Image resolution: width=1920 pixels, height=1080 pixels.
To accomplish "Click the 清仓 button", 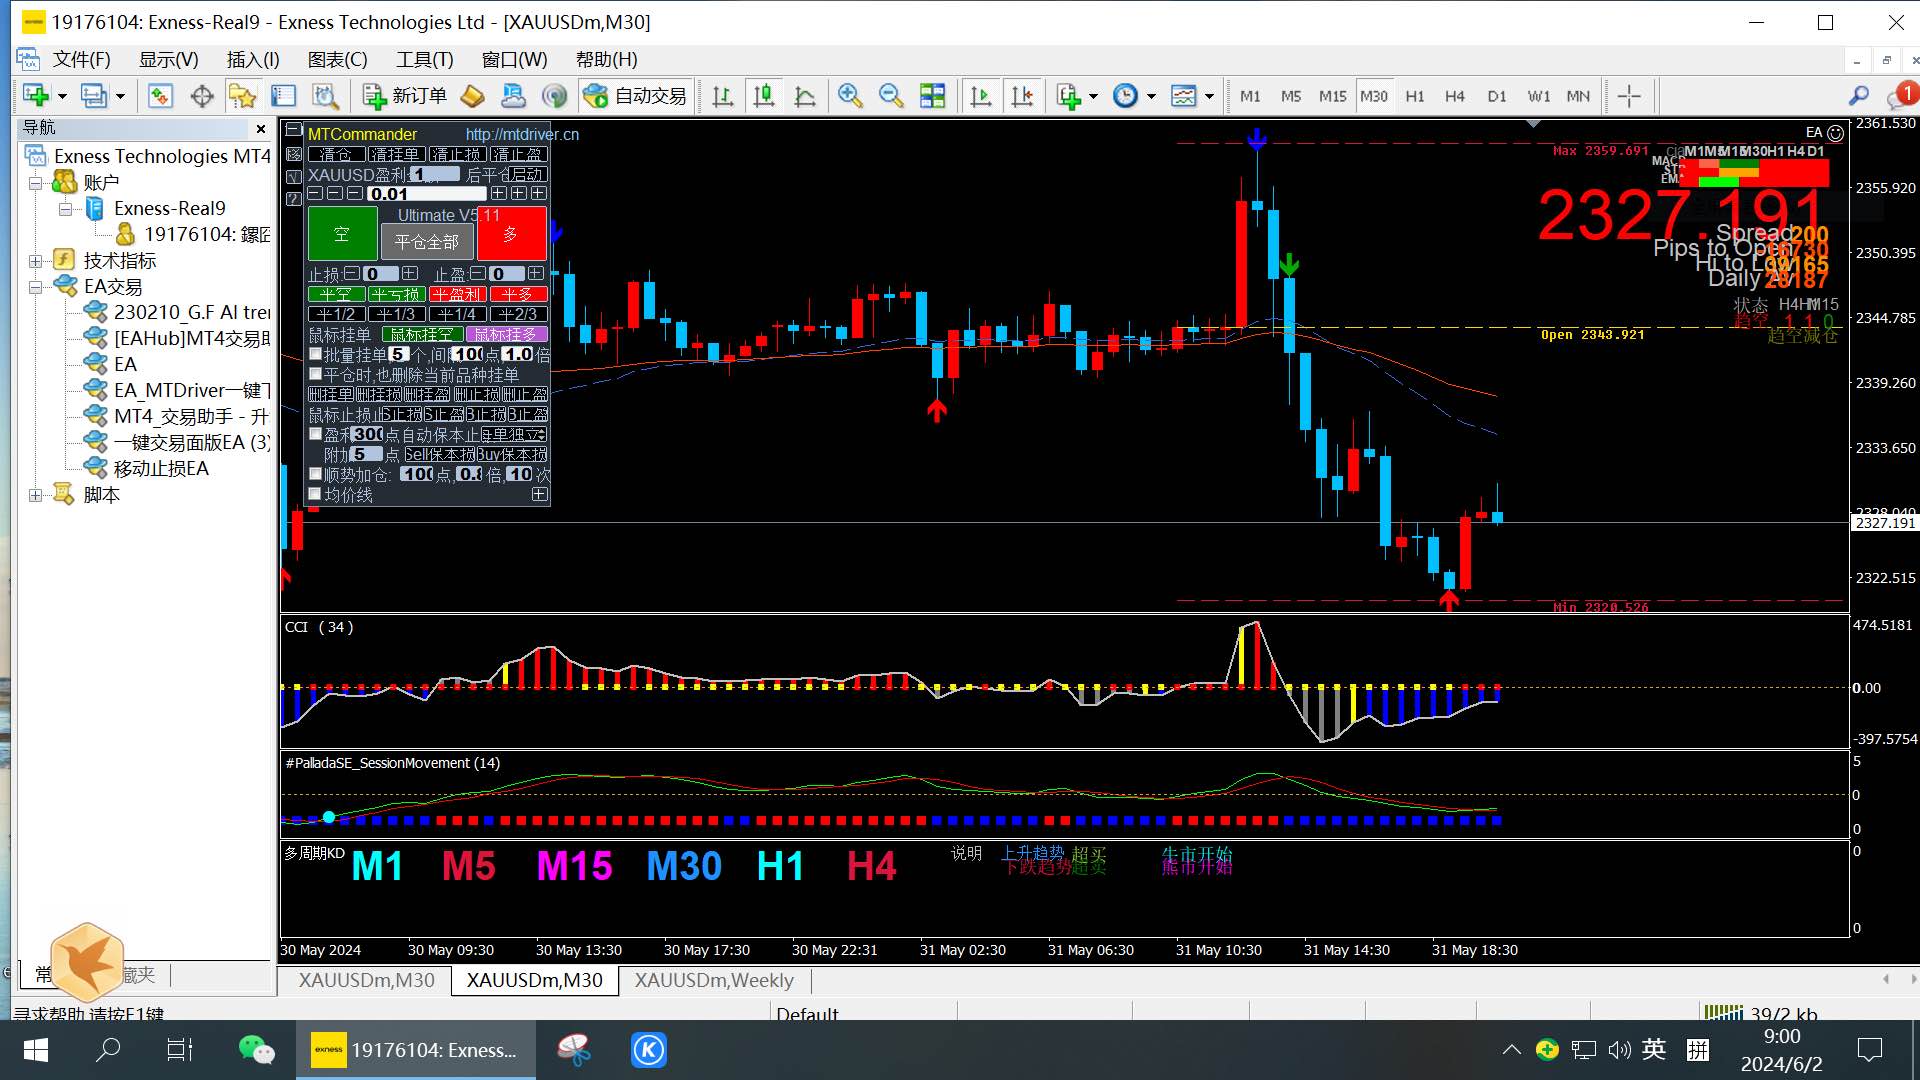I will click(x=336, y=154).
